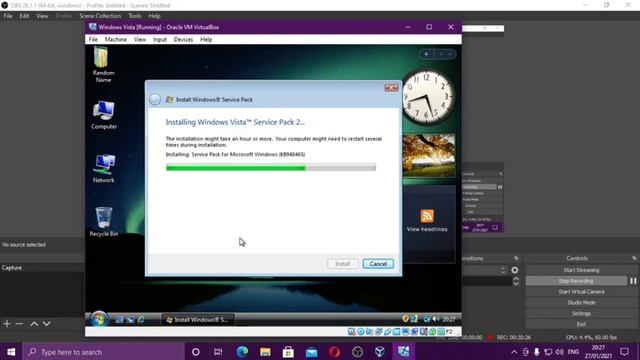Open VirtualBox View menu

140,40
